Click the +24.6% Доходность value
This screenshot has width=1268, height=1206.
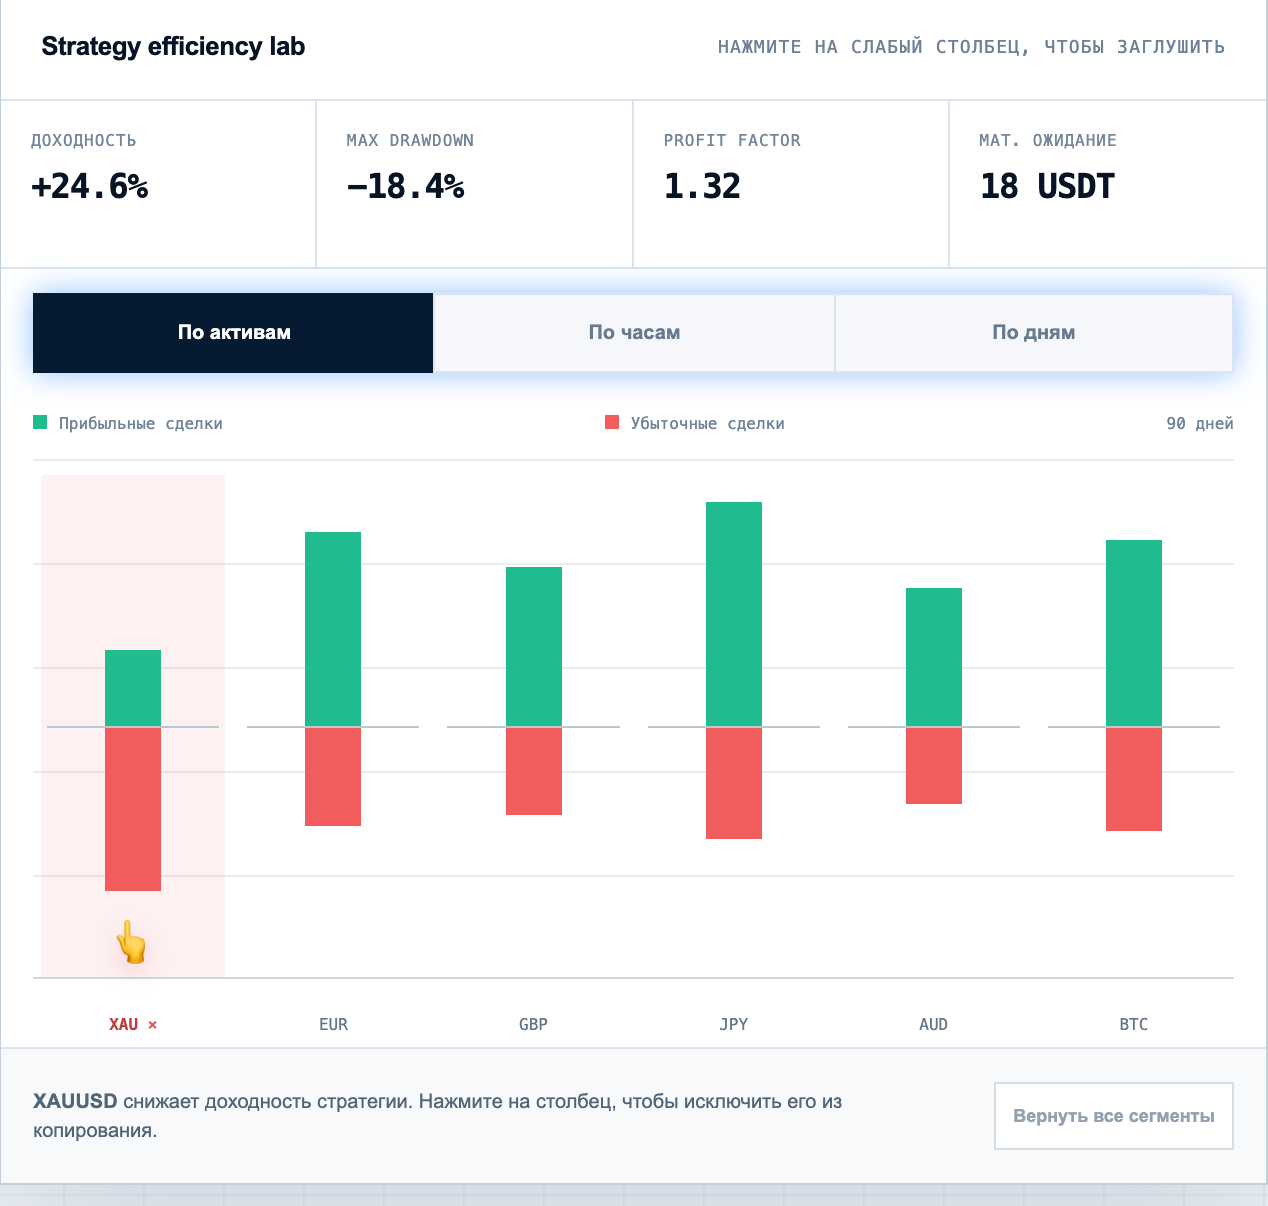tap(90, 186)
